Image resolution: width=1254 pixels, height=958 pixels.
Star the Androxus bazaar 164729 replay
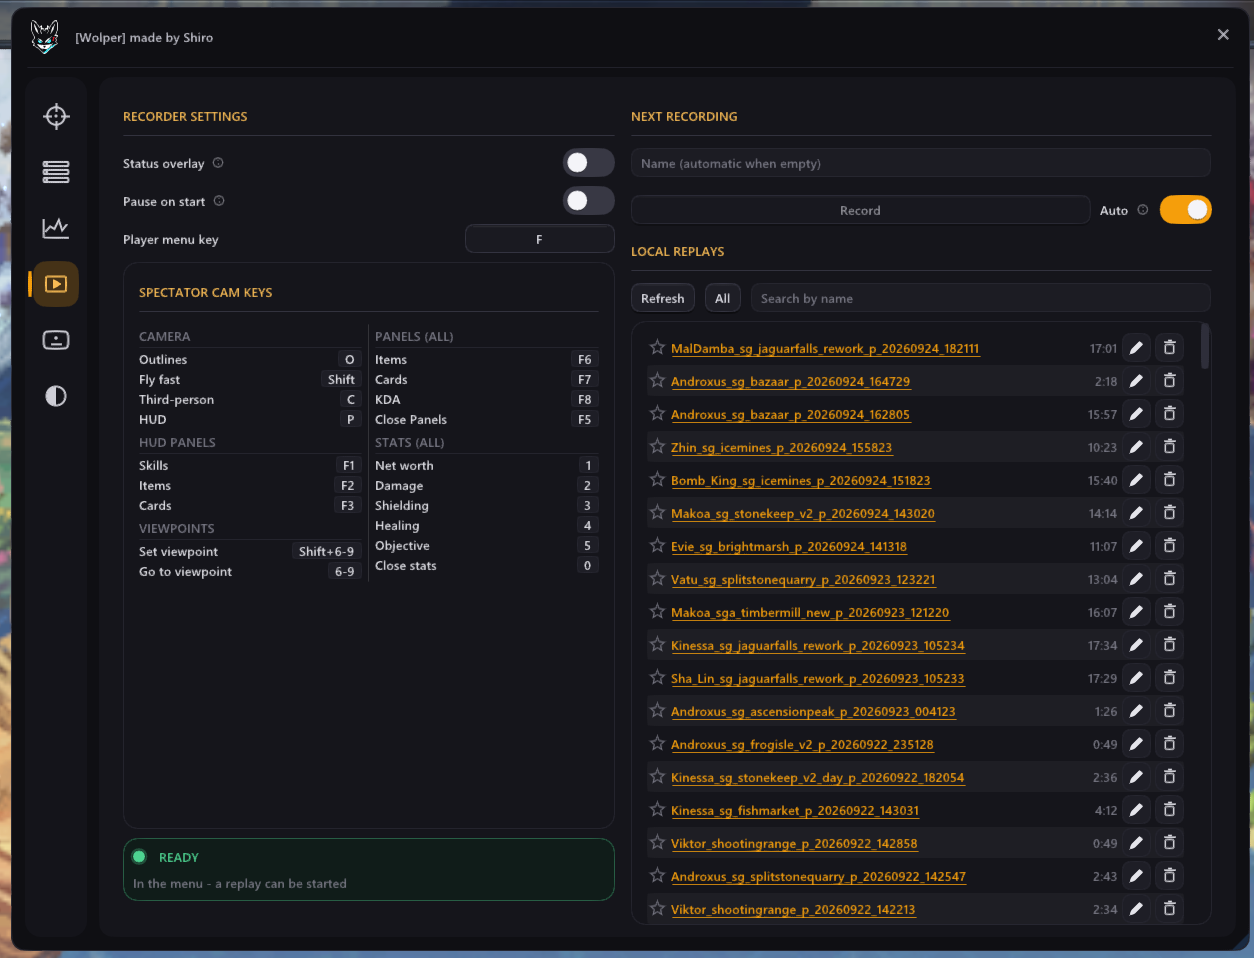[657, 380]
